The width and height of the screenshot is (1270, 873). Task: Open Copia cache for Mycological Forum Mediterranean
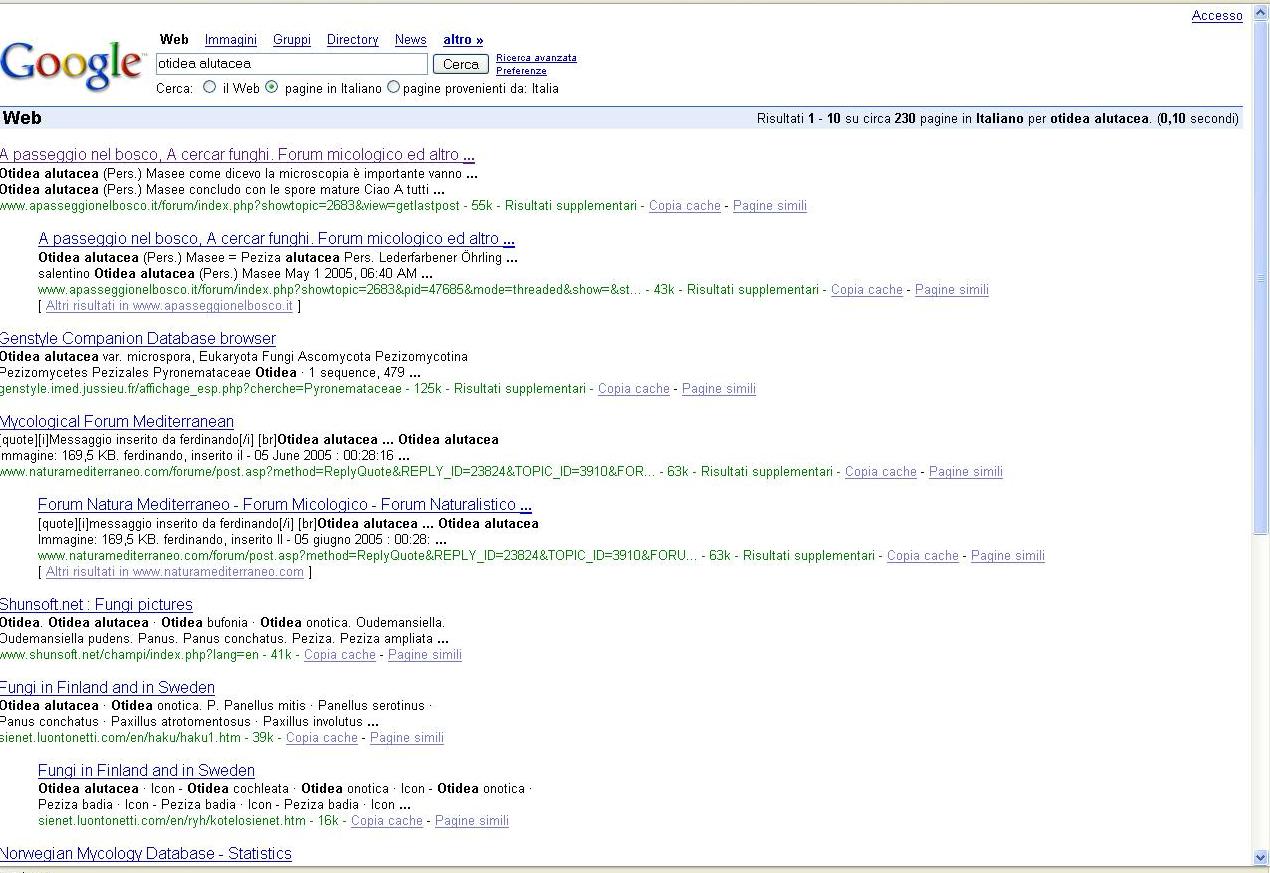tap(881, 472)
